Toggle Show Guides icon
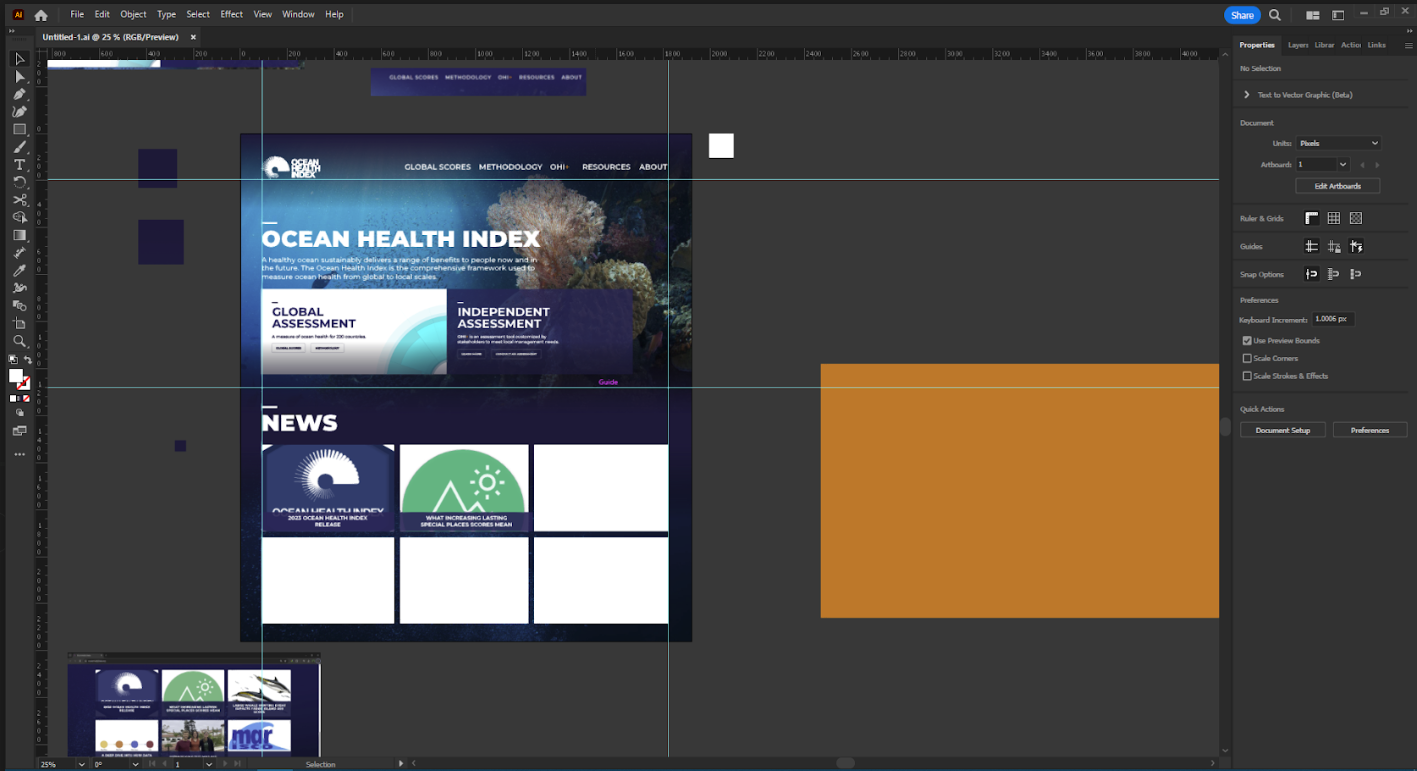This screenshot has width=1417, height=771. [x=1312, y=246]
